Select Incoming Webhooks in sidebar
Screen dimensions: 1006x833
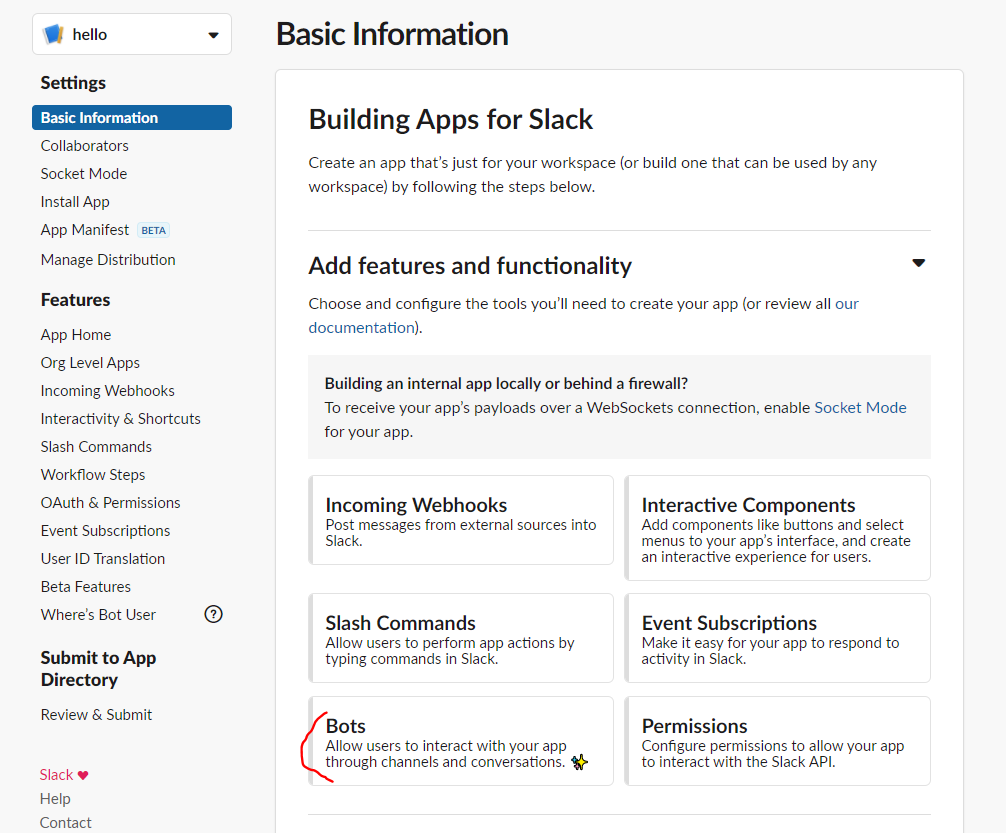107,391
